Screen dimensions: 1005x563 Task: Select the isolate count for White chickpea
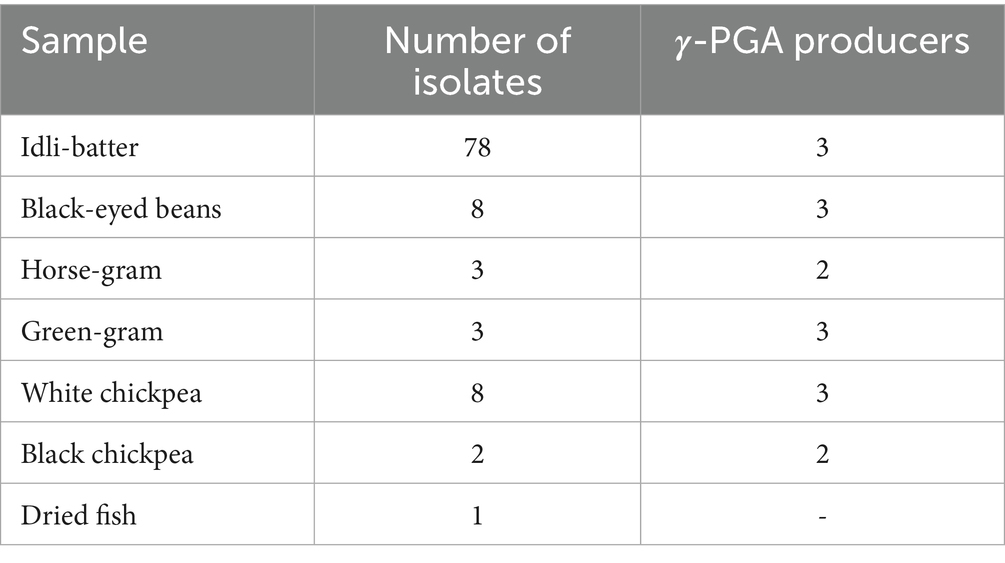click(x=477, y=392)
